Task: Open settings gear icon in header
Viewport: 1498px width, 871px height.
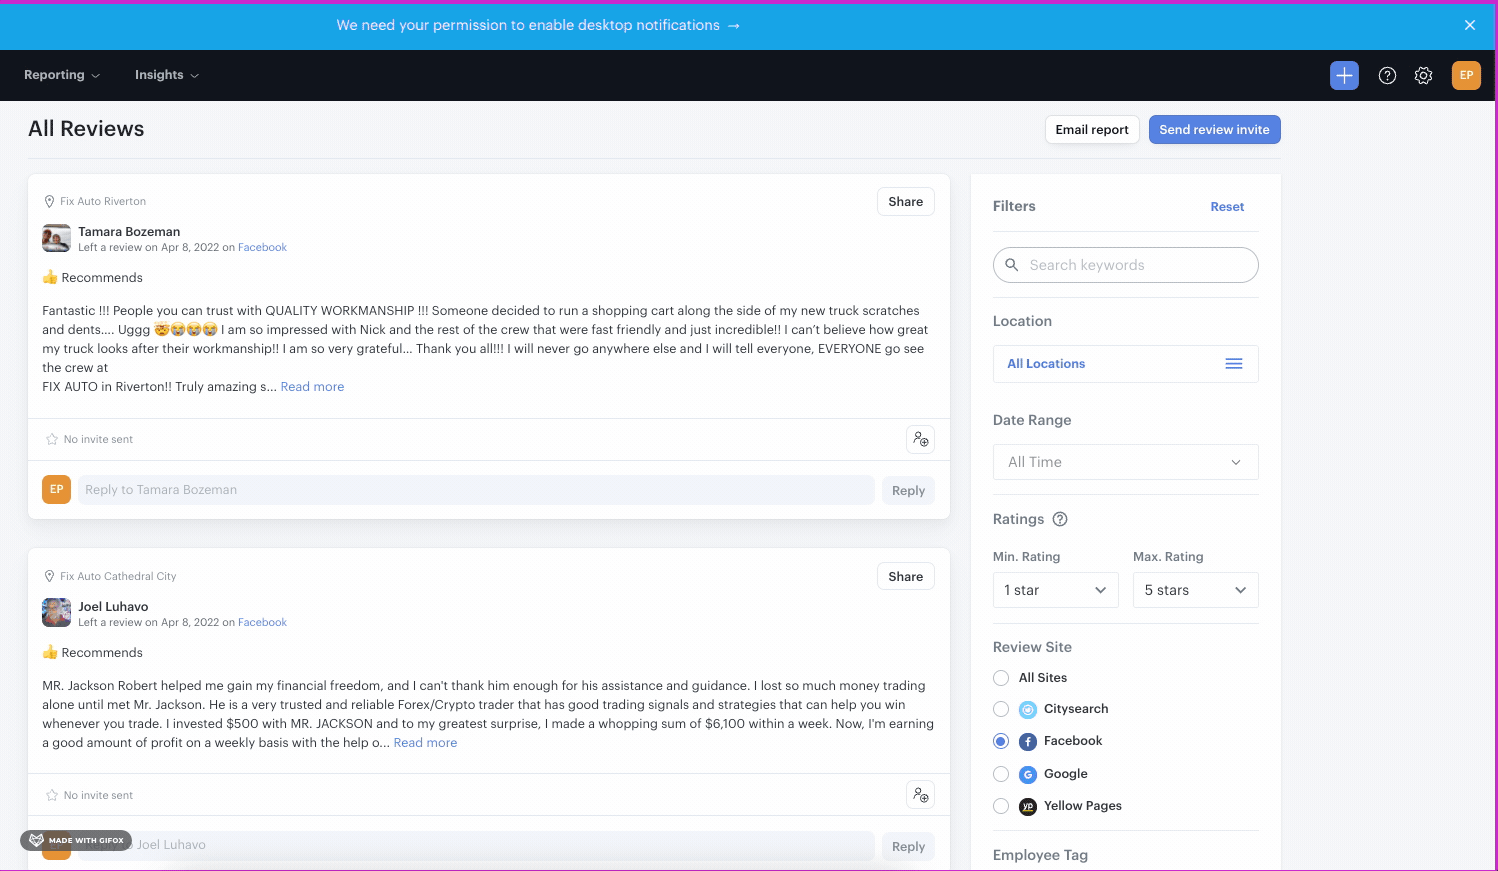Action: tap(1423, 75)
